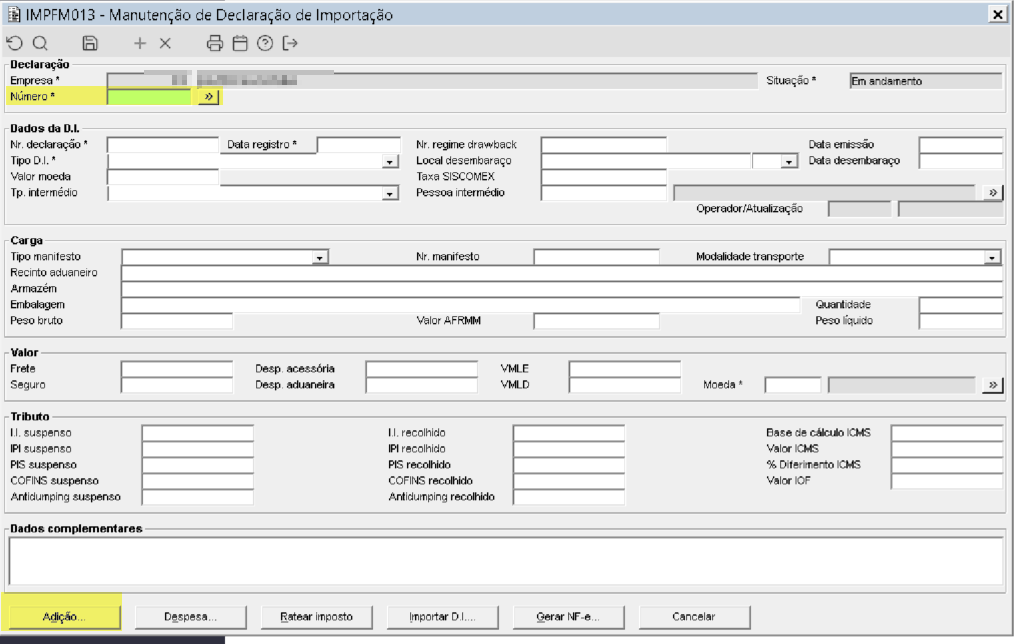Focus the Dados complementares text area
This screenshot has height=644, width=1020.
[x=506, y=561]
